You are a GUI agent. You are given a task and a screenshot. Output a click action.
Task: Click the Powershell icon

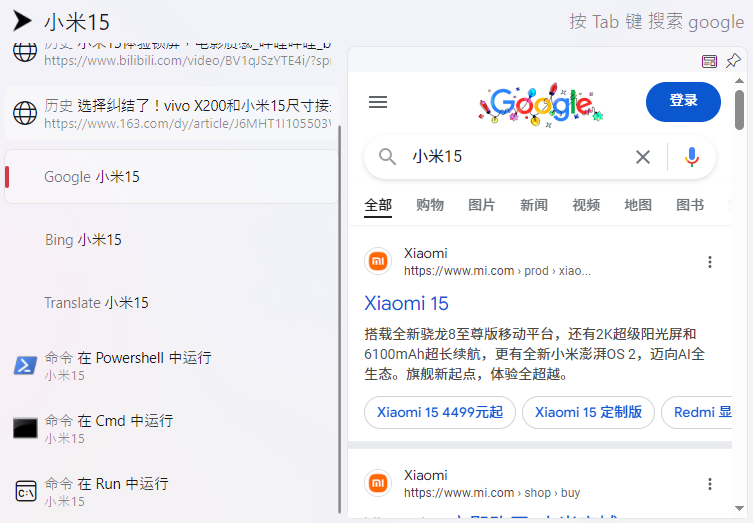25,365
